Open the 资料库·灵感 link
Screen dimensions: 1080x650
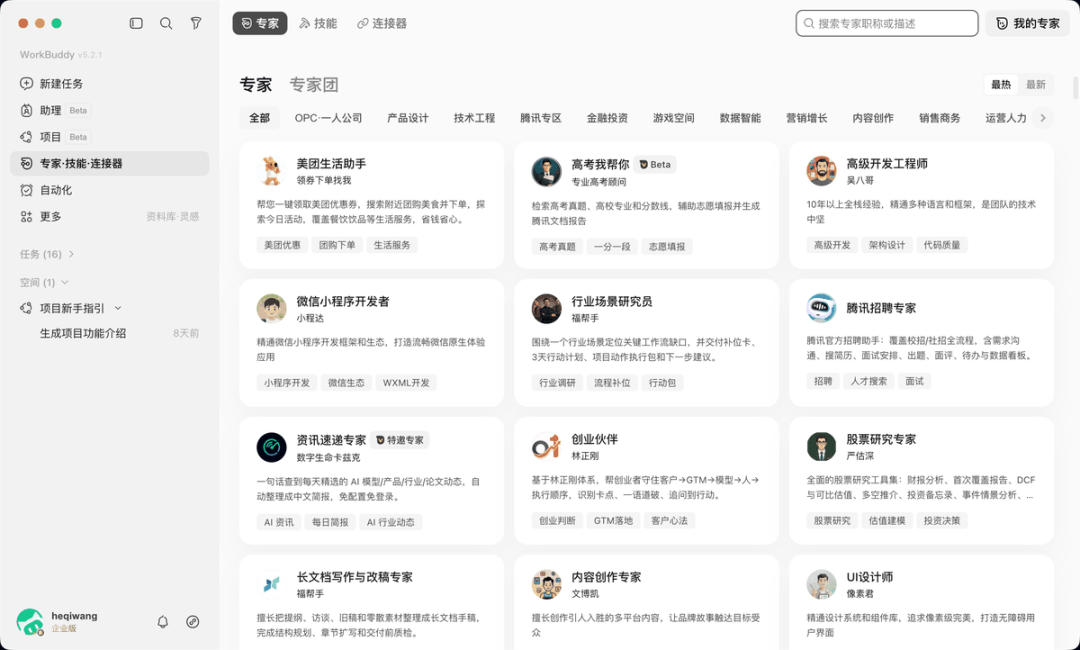(172, 216)
